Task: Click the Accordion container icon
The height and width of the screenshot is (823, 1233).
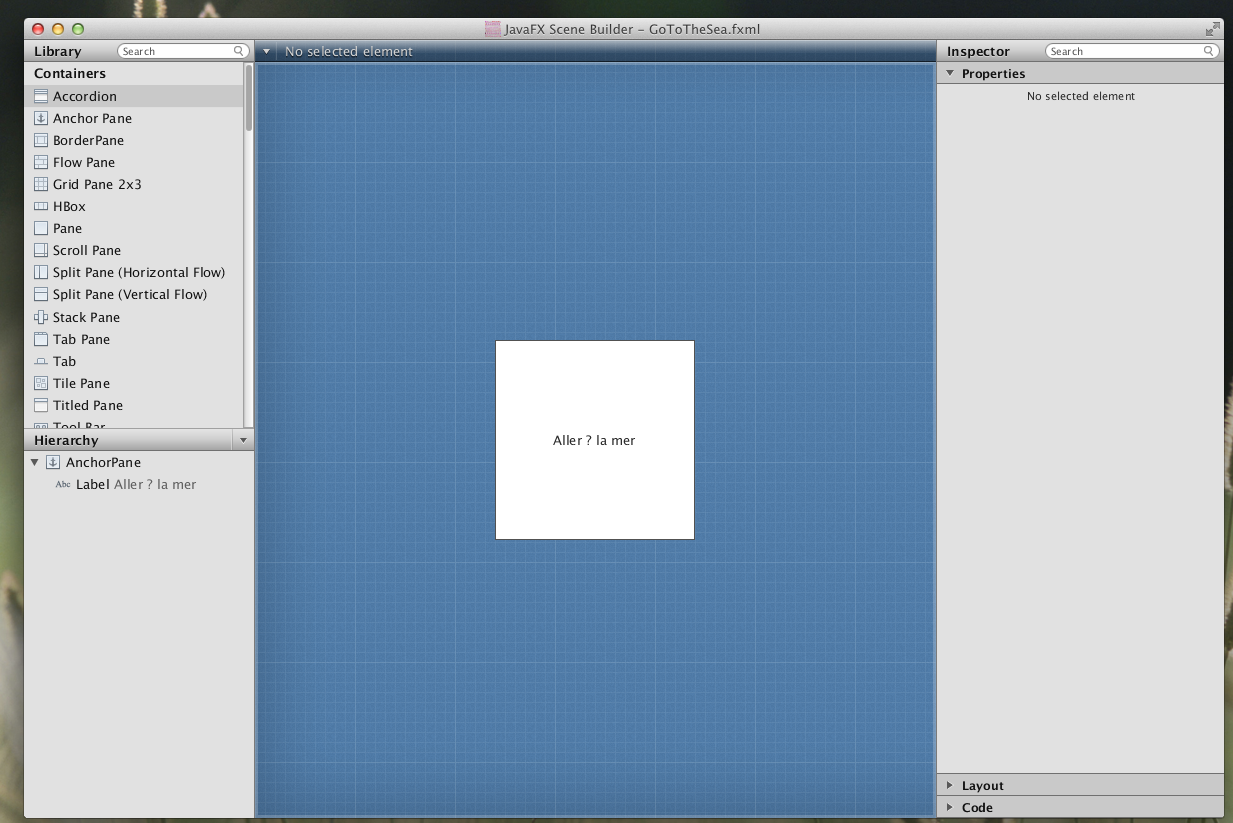Action: (x=41, y=96)
